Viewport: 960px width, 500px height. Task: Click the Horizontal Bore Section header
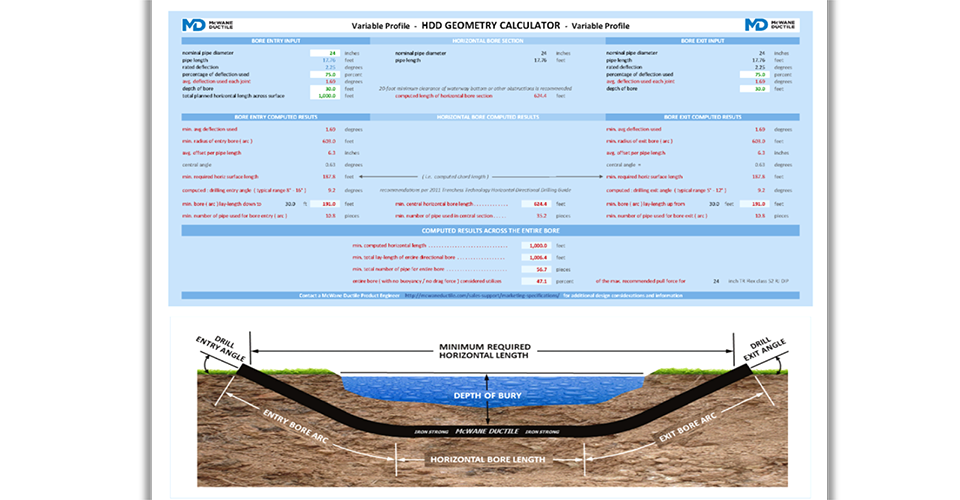coord(487,41)
